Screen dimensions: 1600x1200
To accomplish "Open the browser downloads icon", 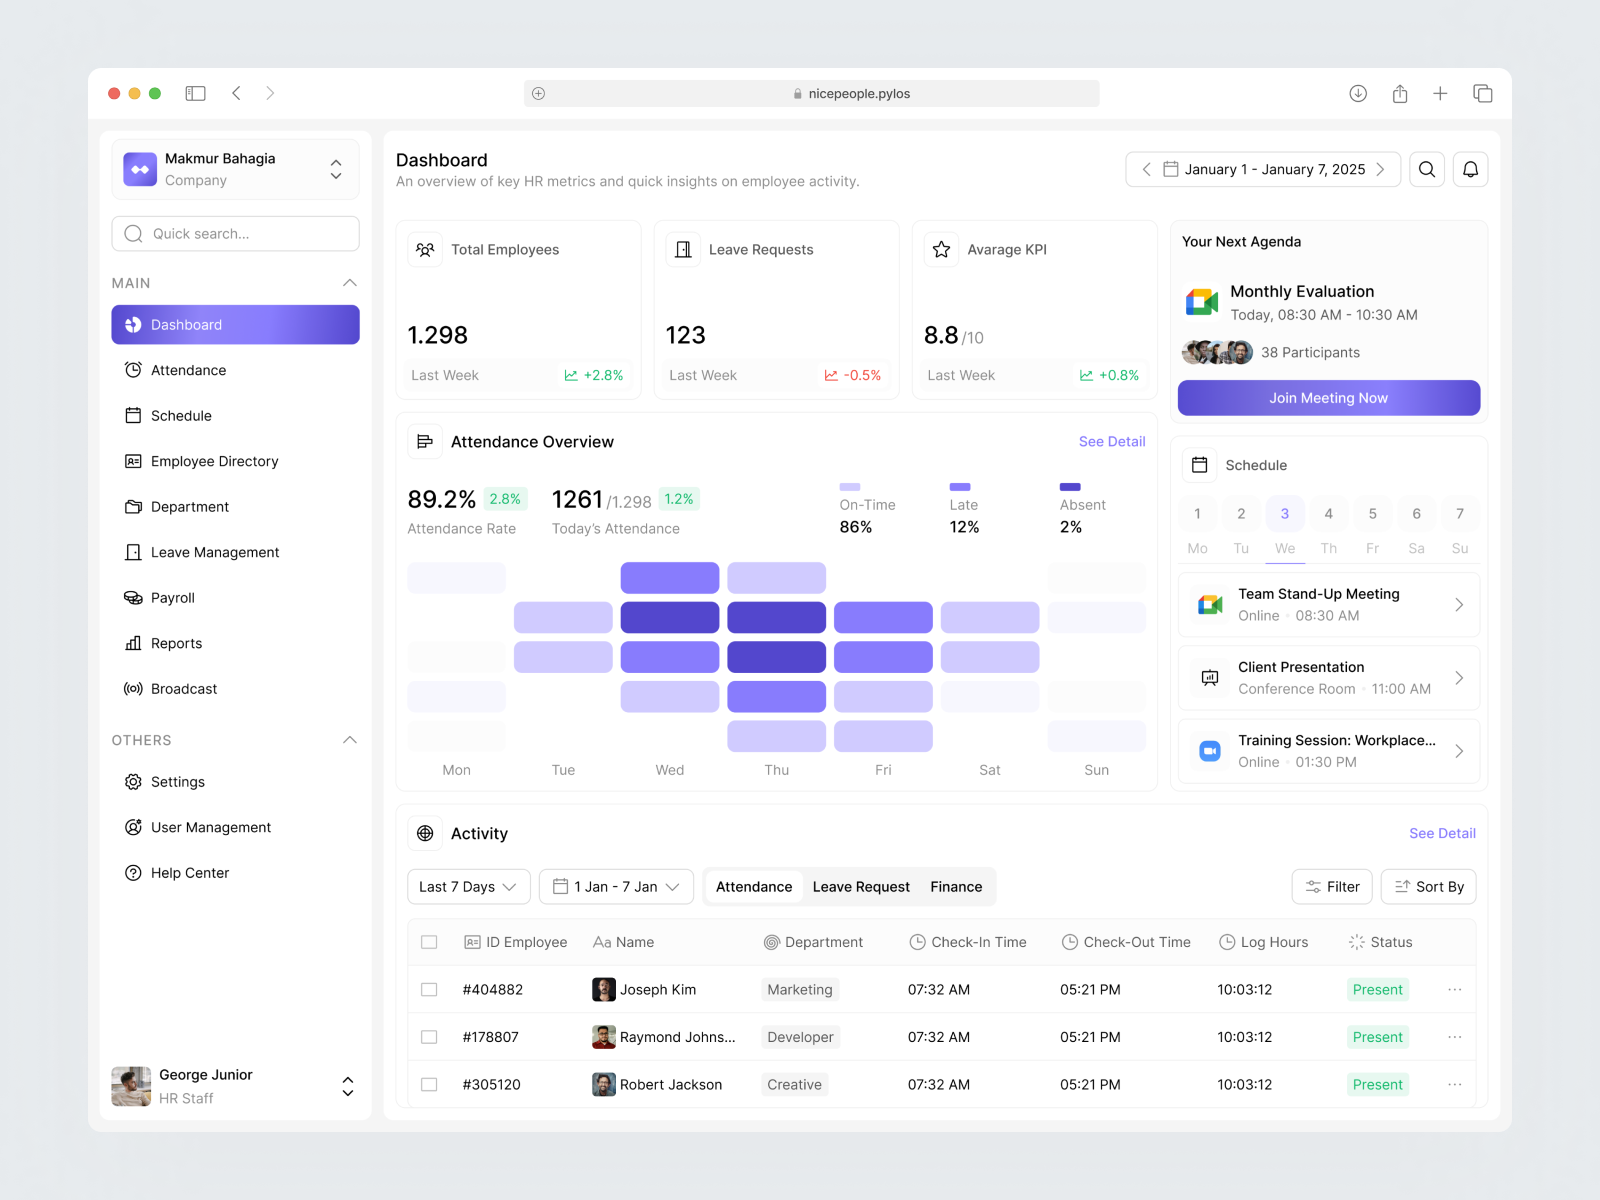I will tap(1358, 93).
